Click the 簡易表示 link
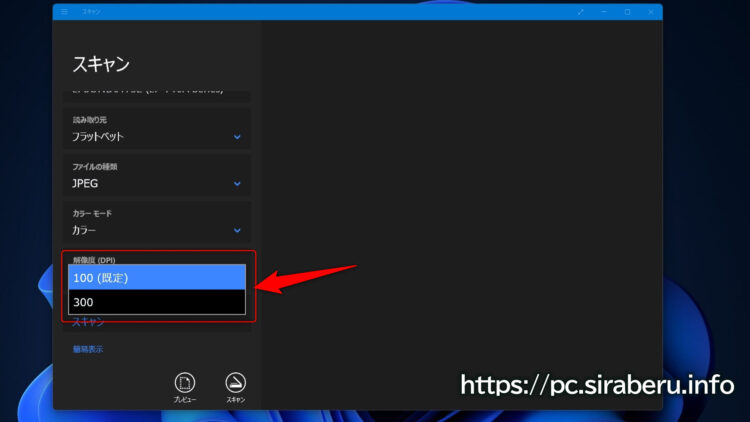This screenshot has width=750, height=422. 88,349
